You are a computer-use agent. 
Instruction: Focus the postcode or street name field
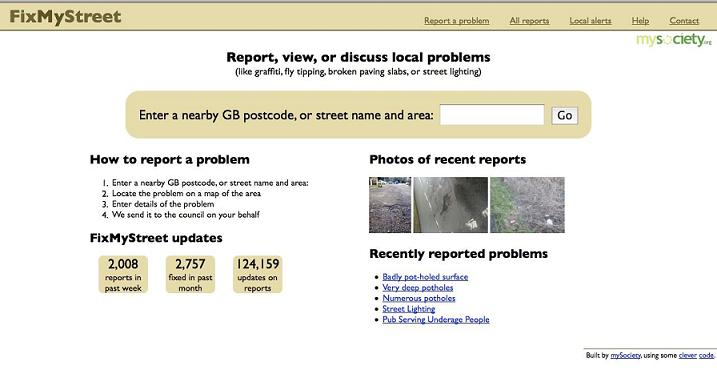[492, 115]
